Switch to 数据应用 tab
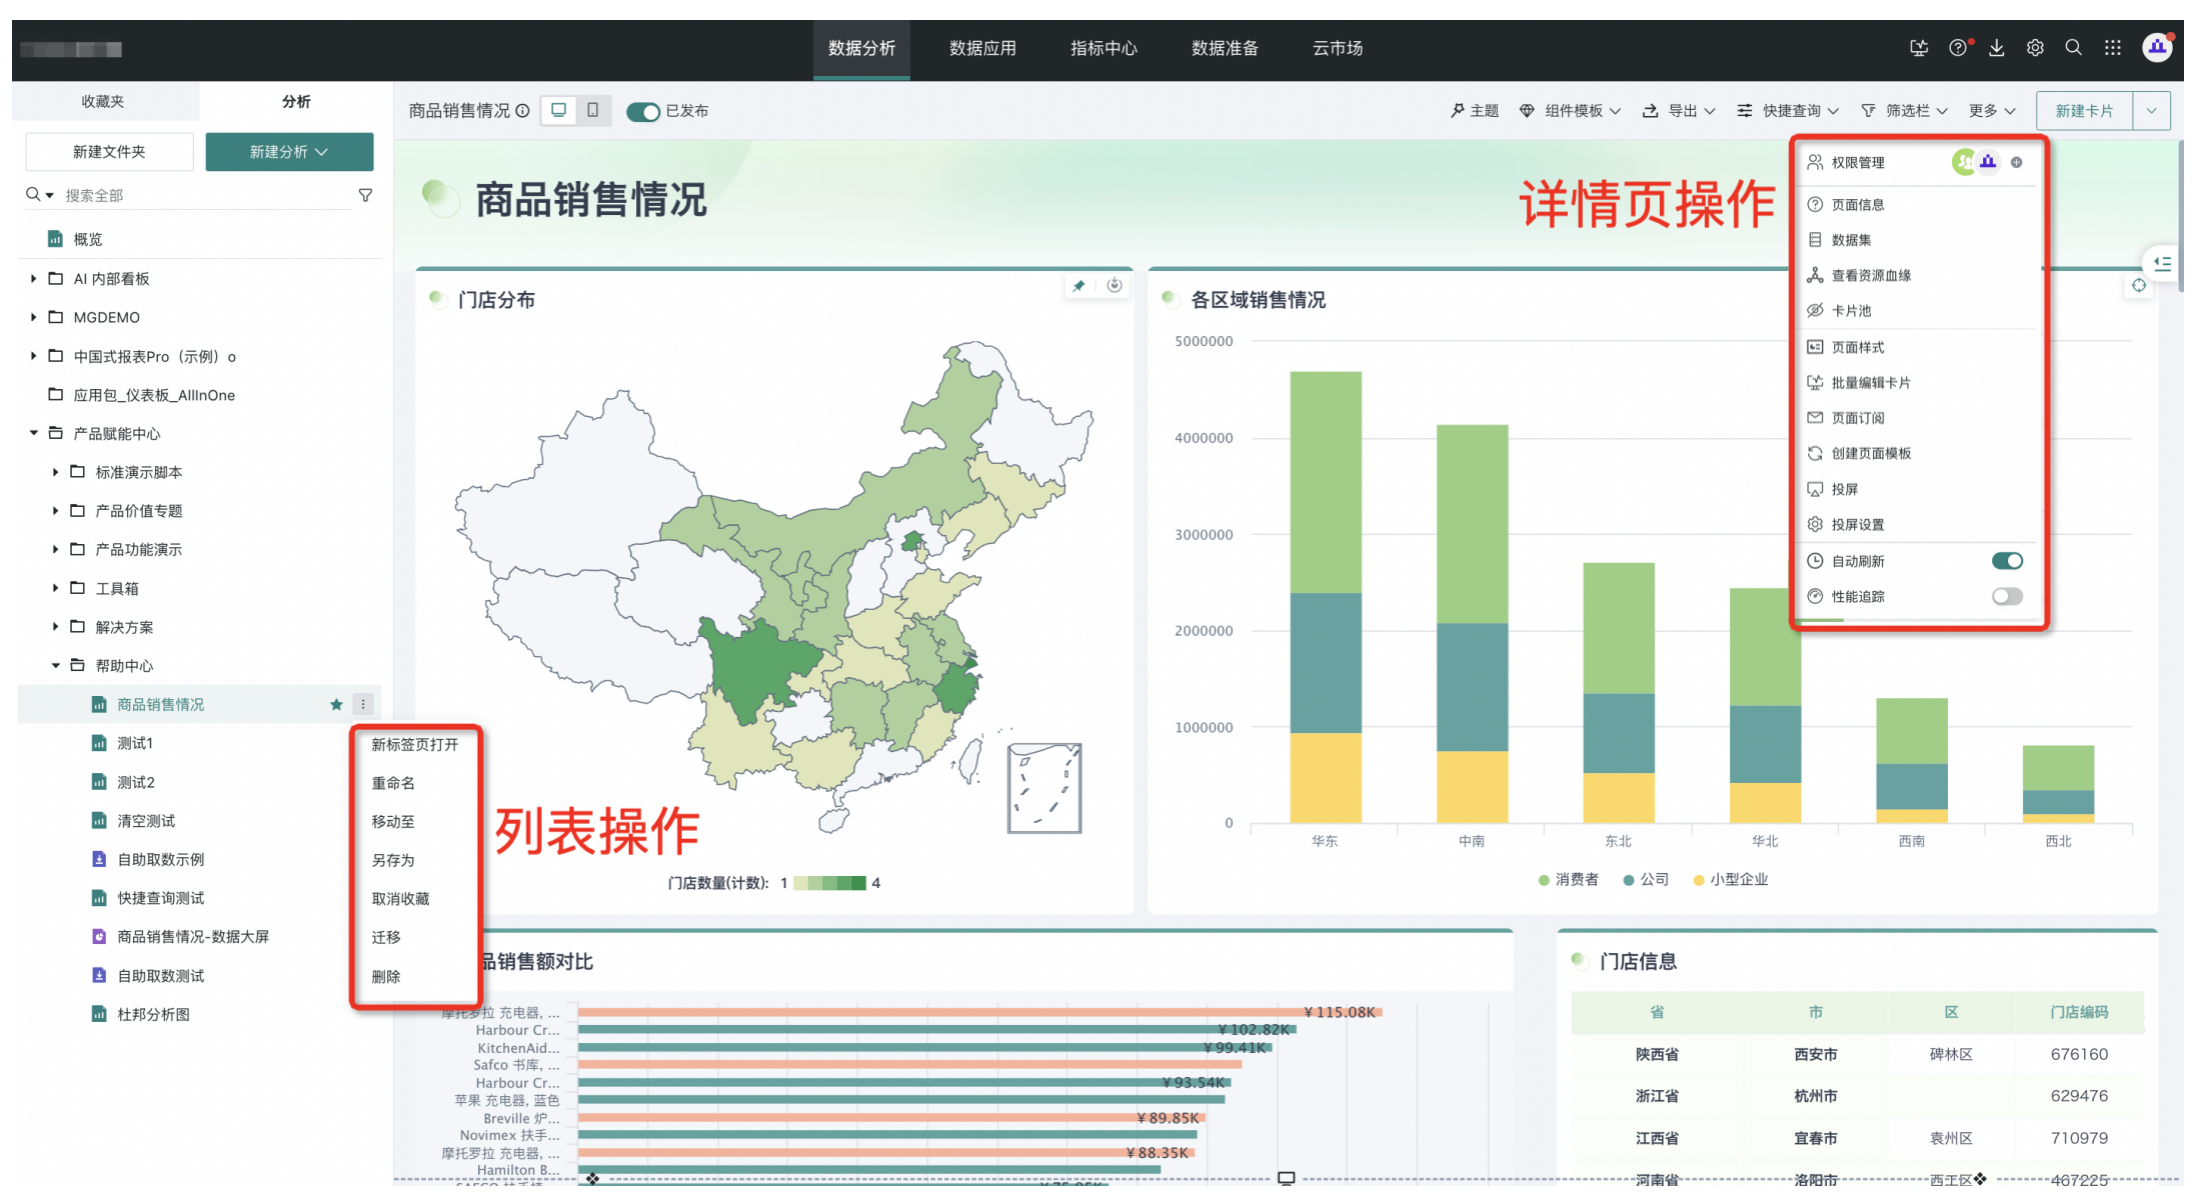Viewport: 2200px width, 1196px height. tap(982, 48)
